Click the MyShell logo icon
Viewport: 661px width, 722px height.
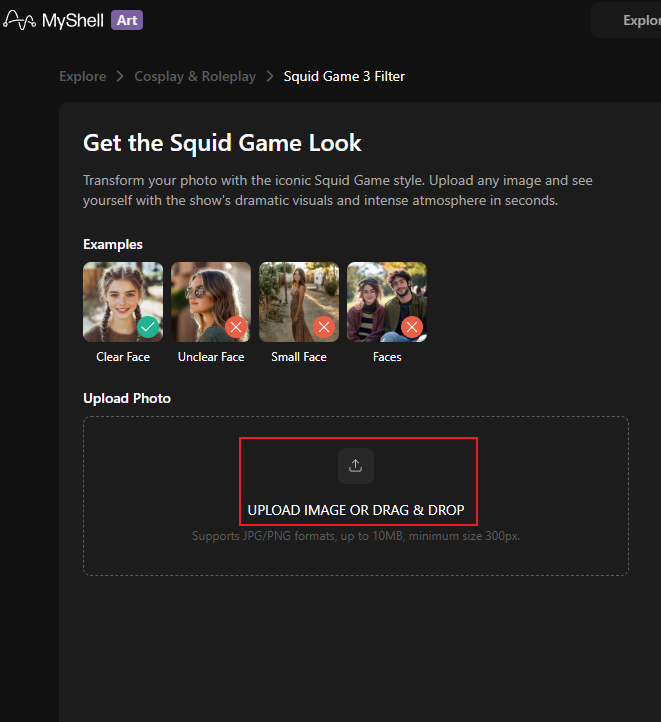click(x=19, y=20)
